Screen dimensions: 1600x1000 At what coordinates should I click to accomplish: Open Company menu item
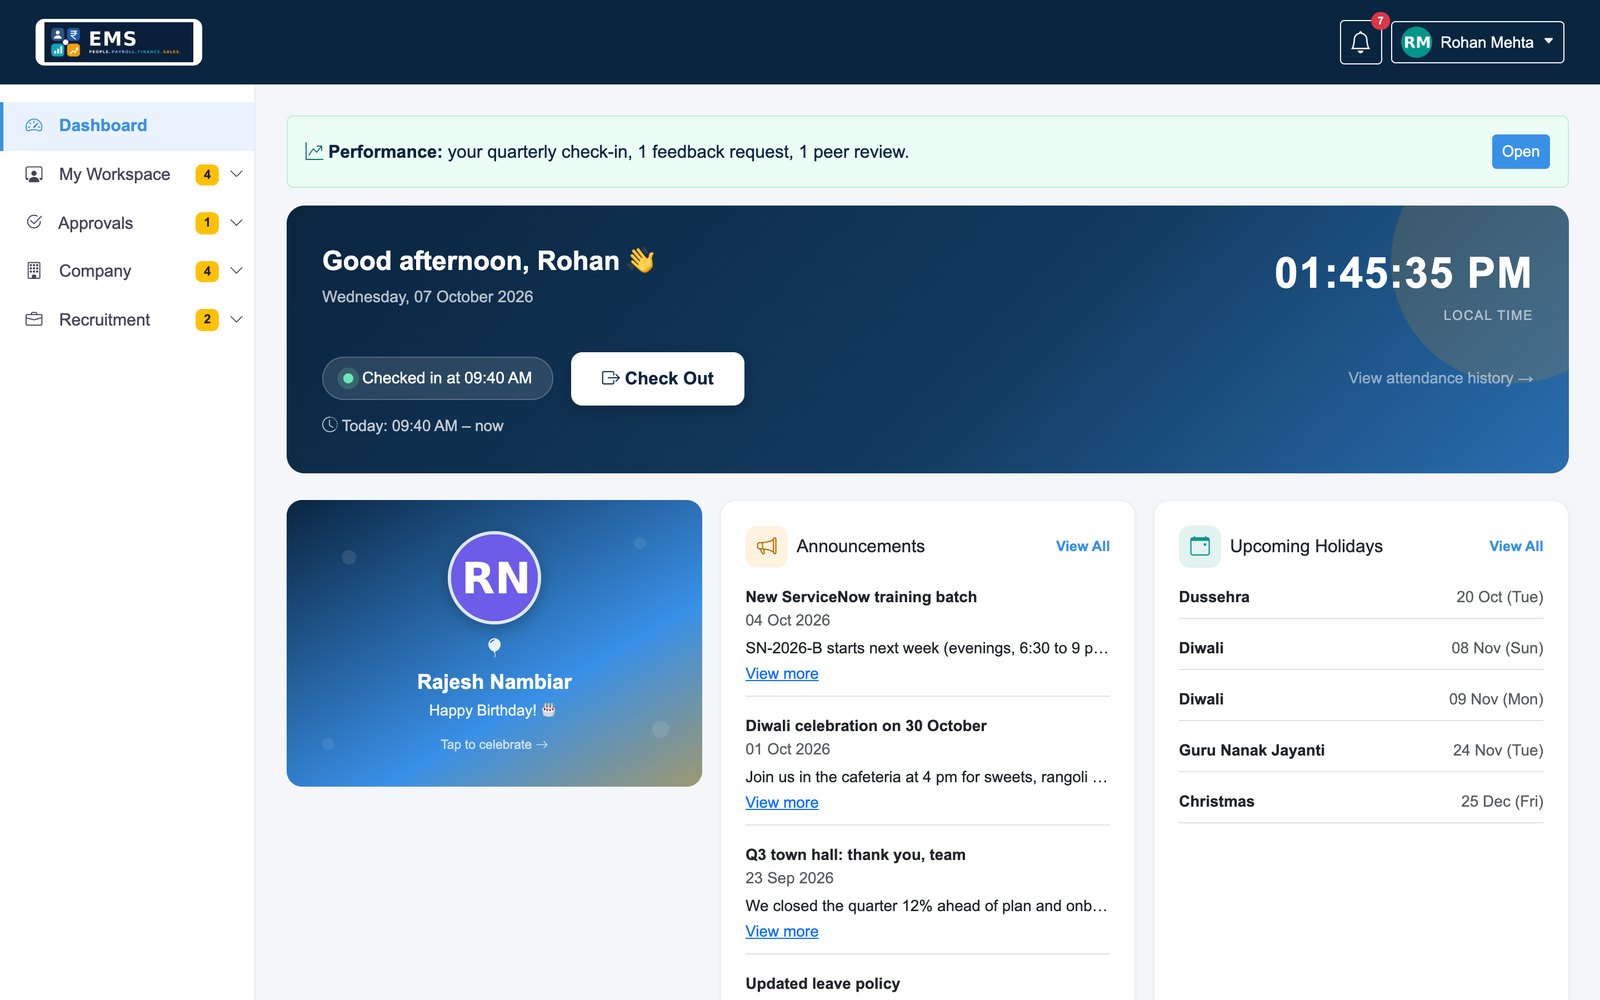tap(128, 270)
